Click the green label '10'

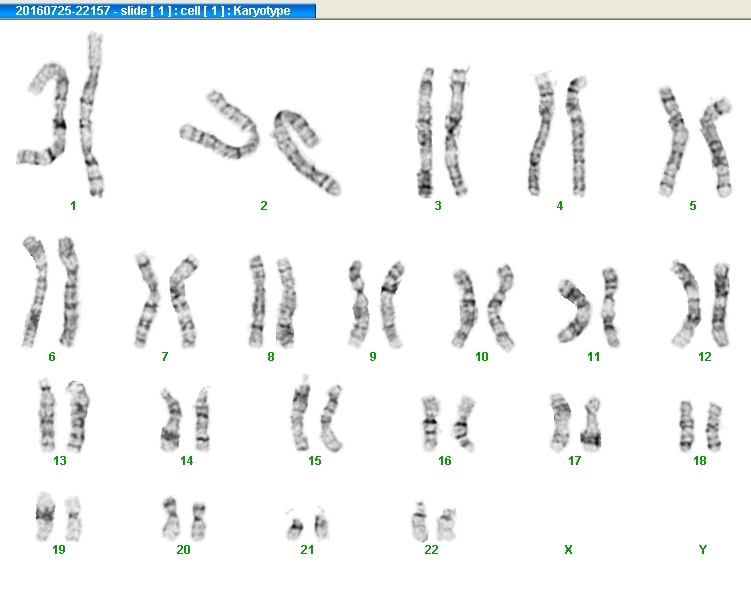point(481,357)
